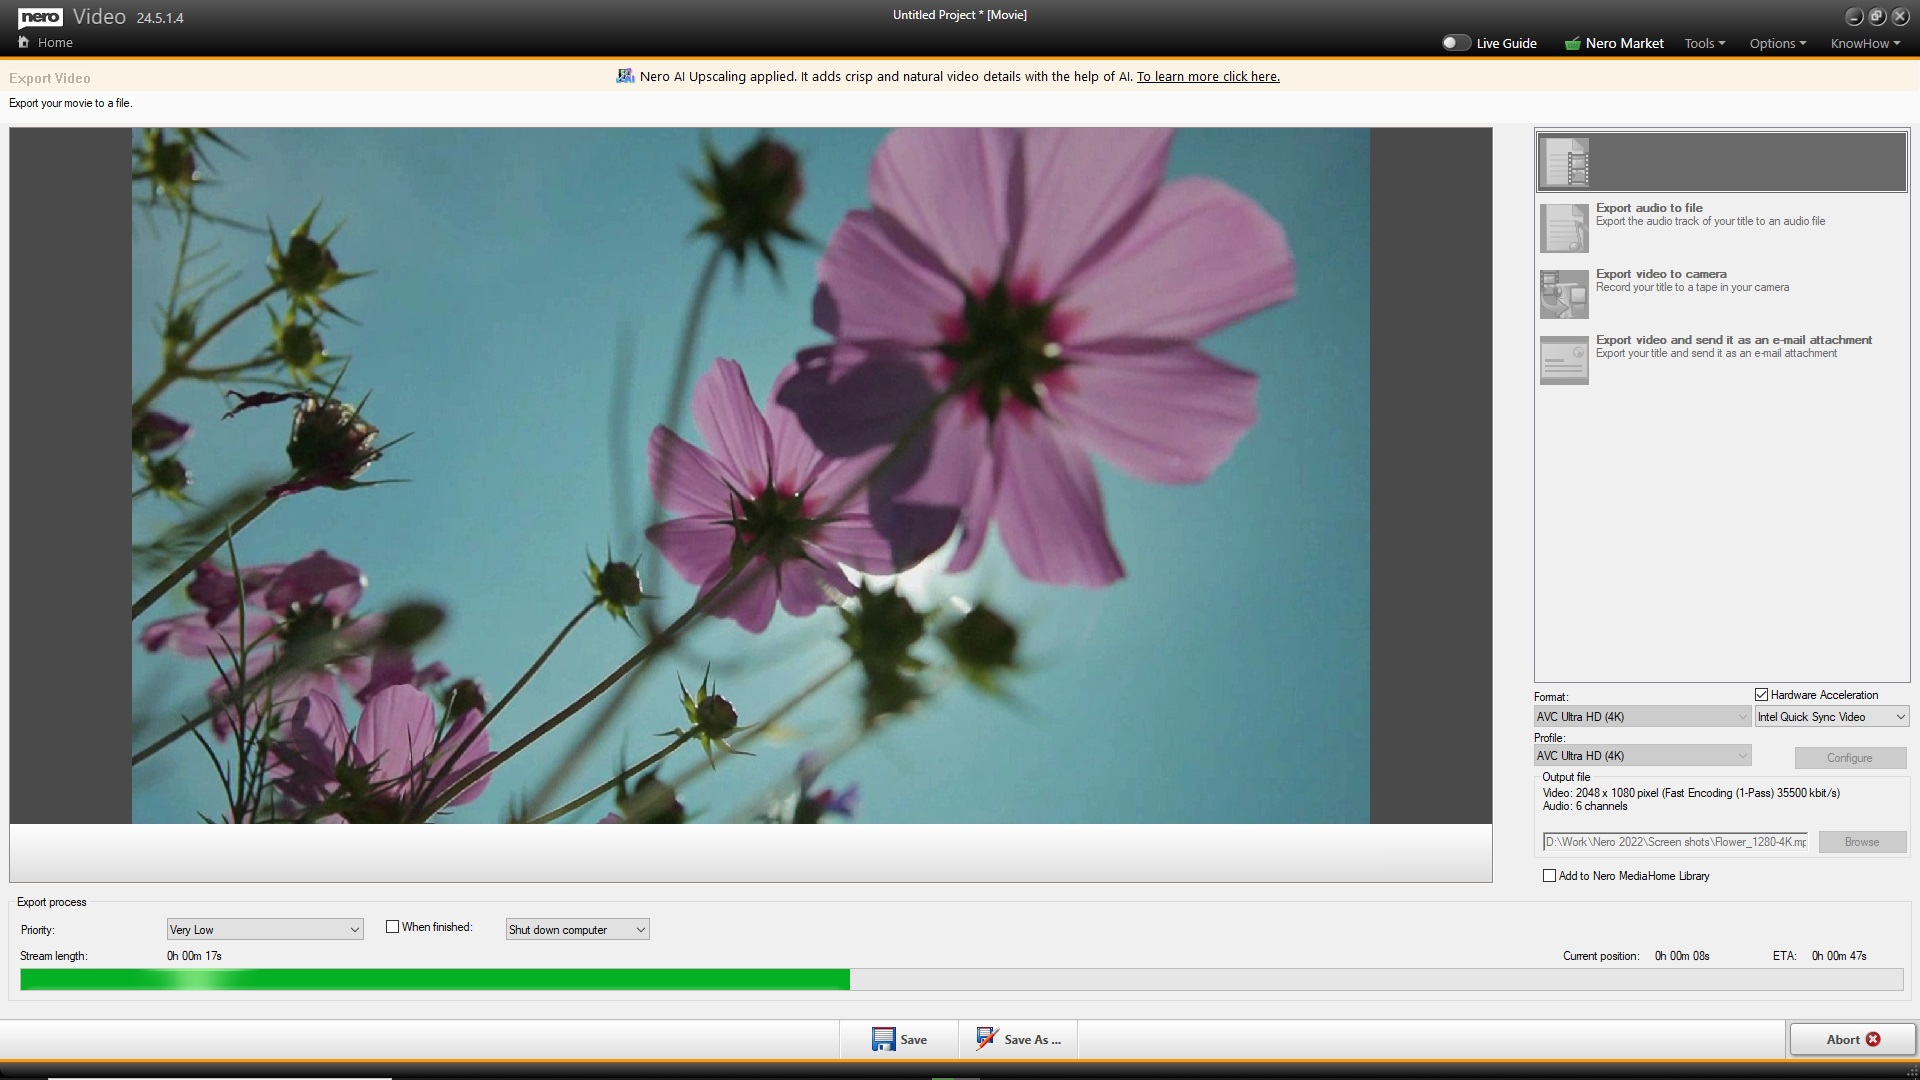The height and width of the screenshot is (1080, 1920).
Task: Click the Save As icon
Action: 986,1039
